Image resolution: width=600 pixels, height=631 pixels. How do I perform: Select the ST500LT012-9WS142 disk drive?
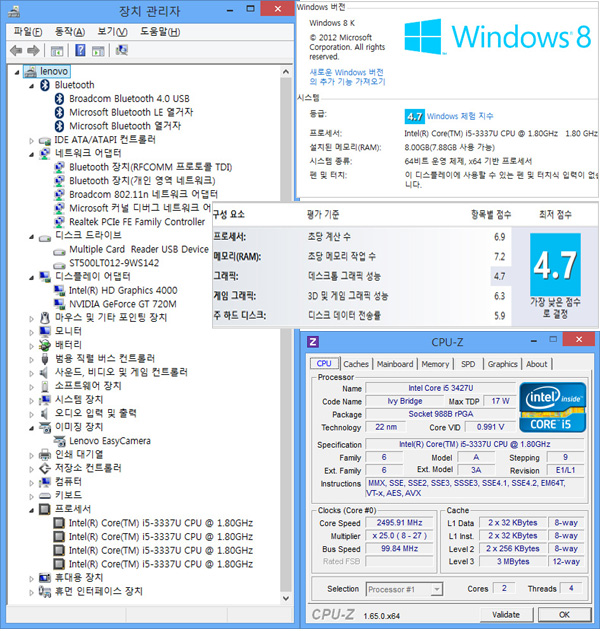tap(114, 263)
